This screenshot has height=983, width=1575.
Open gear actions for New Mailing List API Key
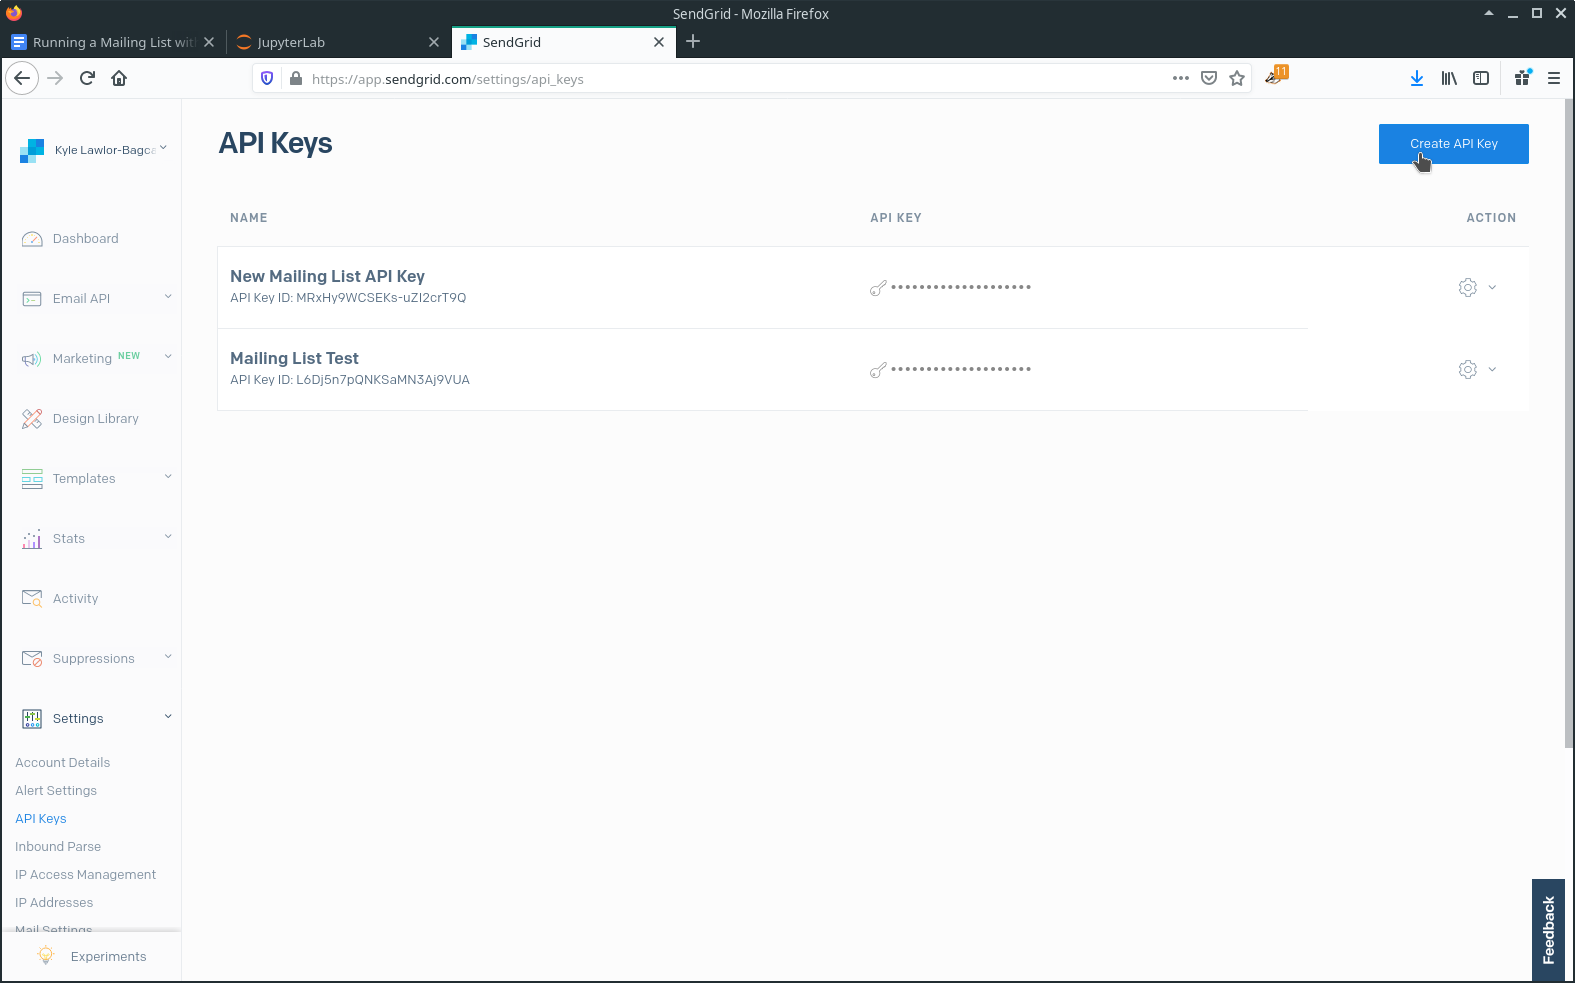click(1476, 288)
